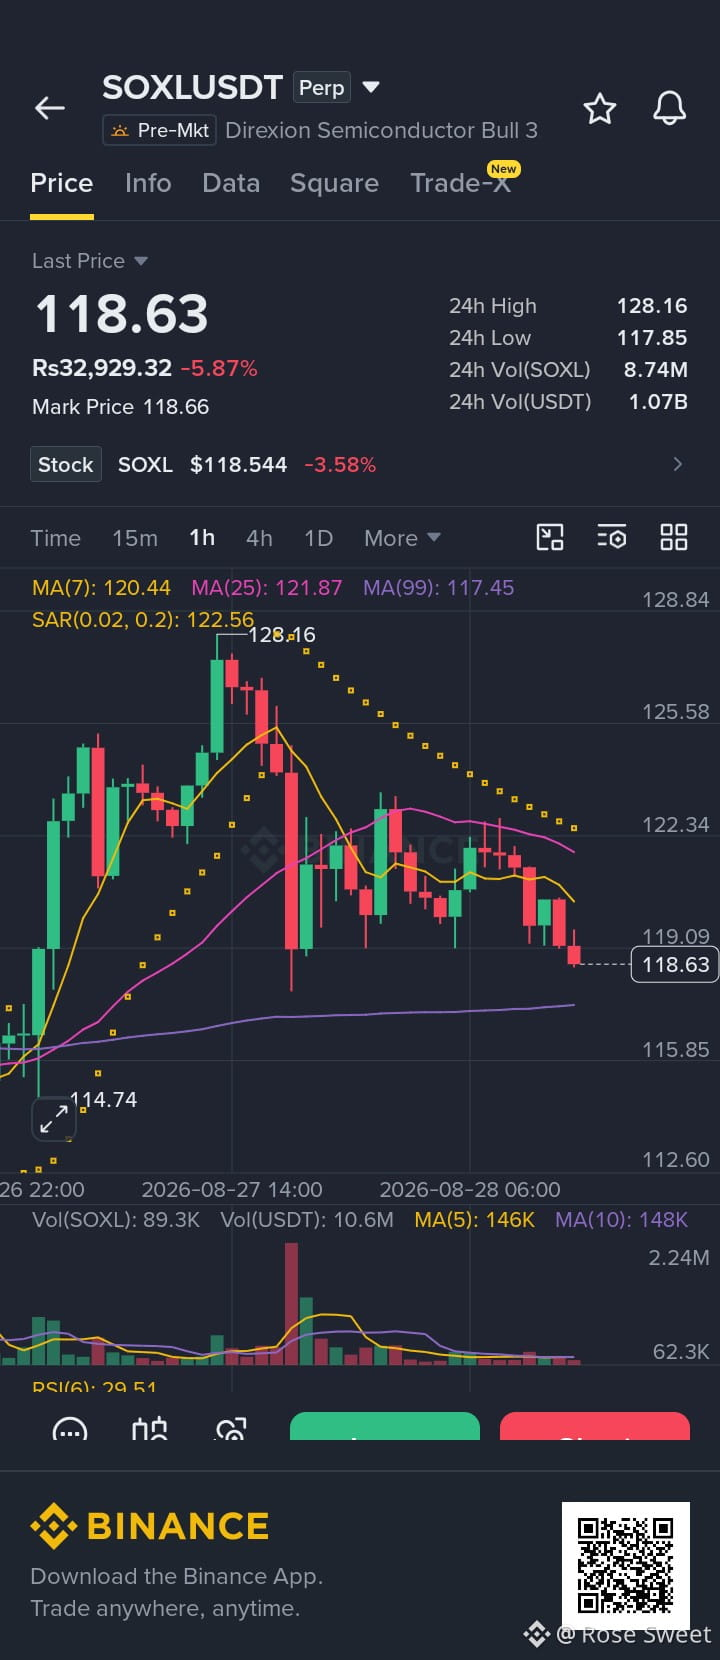Tap the red sell button

pos(595,1426)
